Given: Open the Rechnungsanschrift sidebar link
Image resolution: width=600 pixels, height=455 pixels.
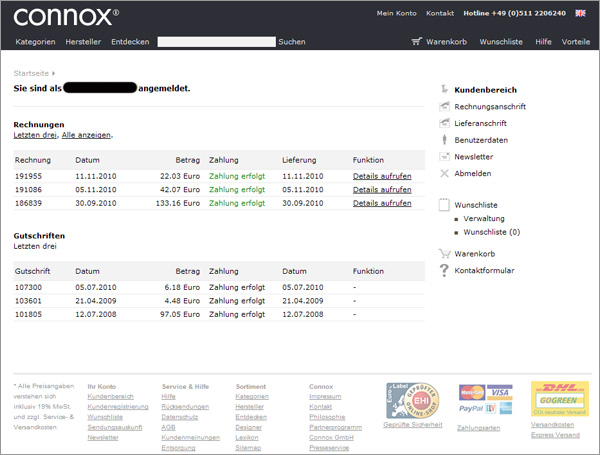Looking at the screenshot, I should tap(490, 106).
